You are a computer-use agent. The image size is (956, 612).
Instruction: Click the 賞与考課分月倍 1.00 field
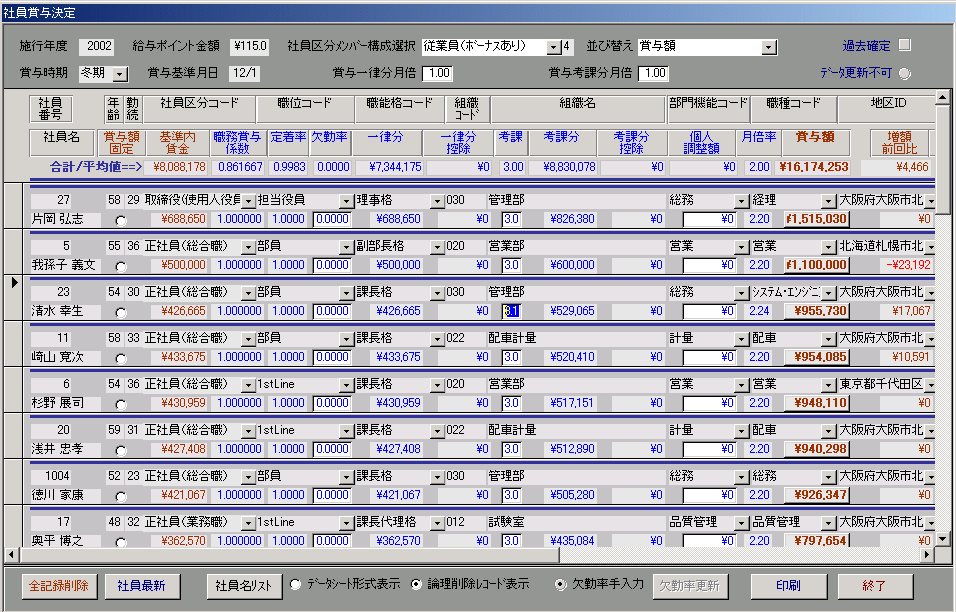click(x=654, y=73)
